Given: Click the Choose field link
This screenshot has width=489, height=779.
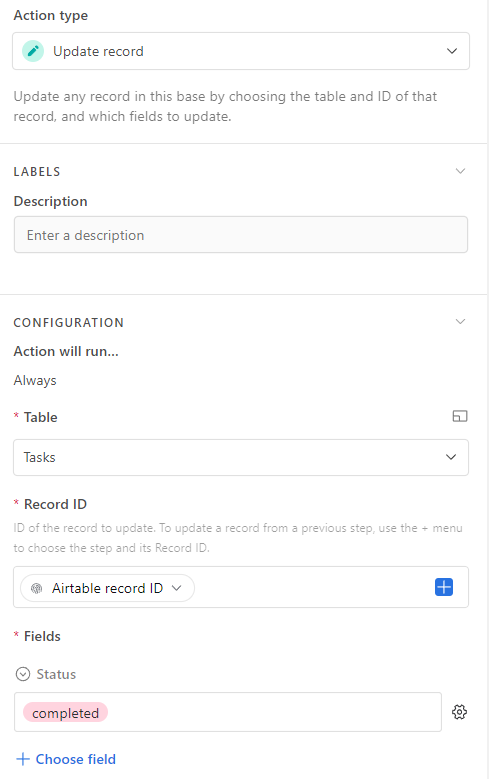Looking at the screenshot, I should coord(76,759).
